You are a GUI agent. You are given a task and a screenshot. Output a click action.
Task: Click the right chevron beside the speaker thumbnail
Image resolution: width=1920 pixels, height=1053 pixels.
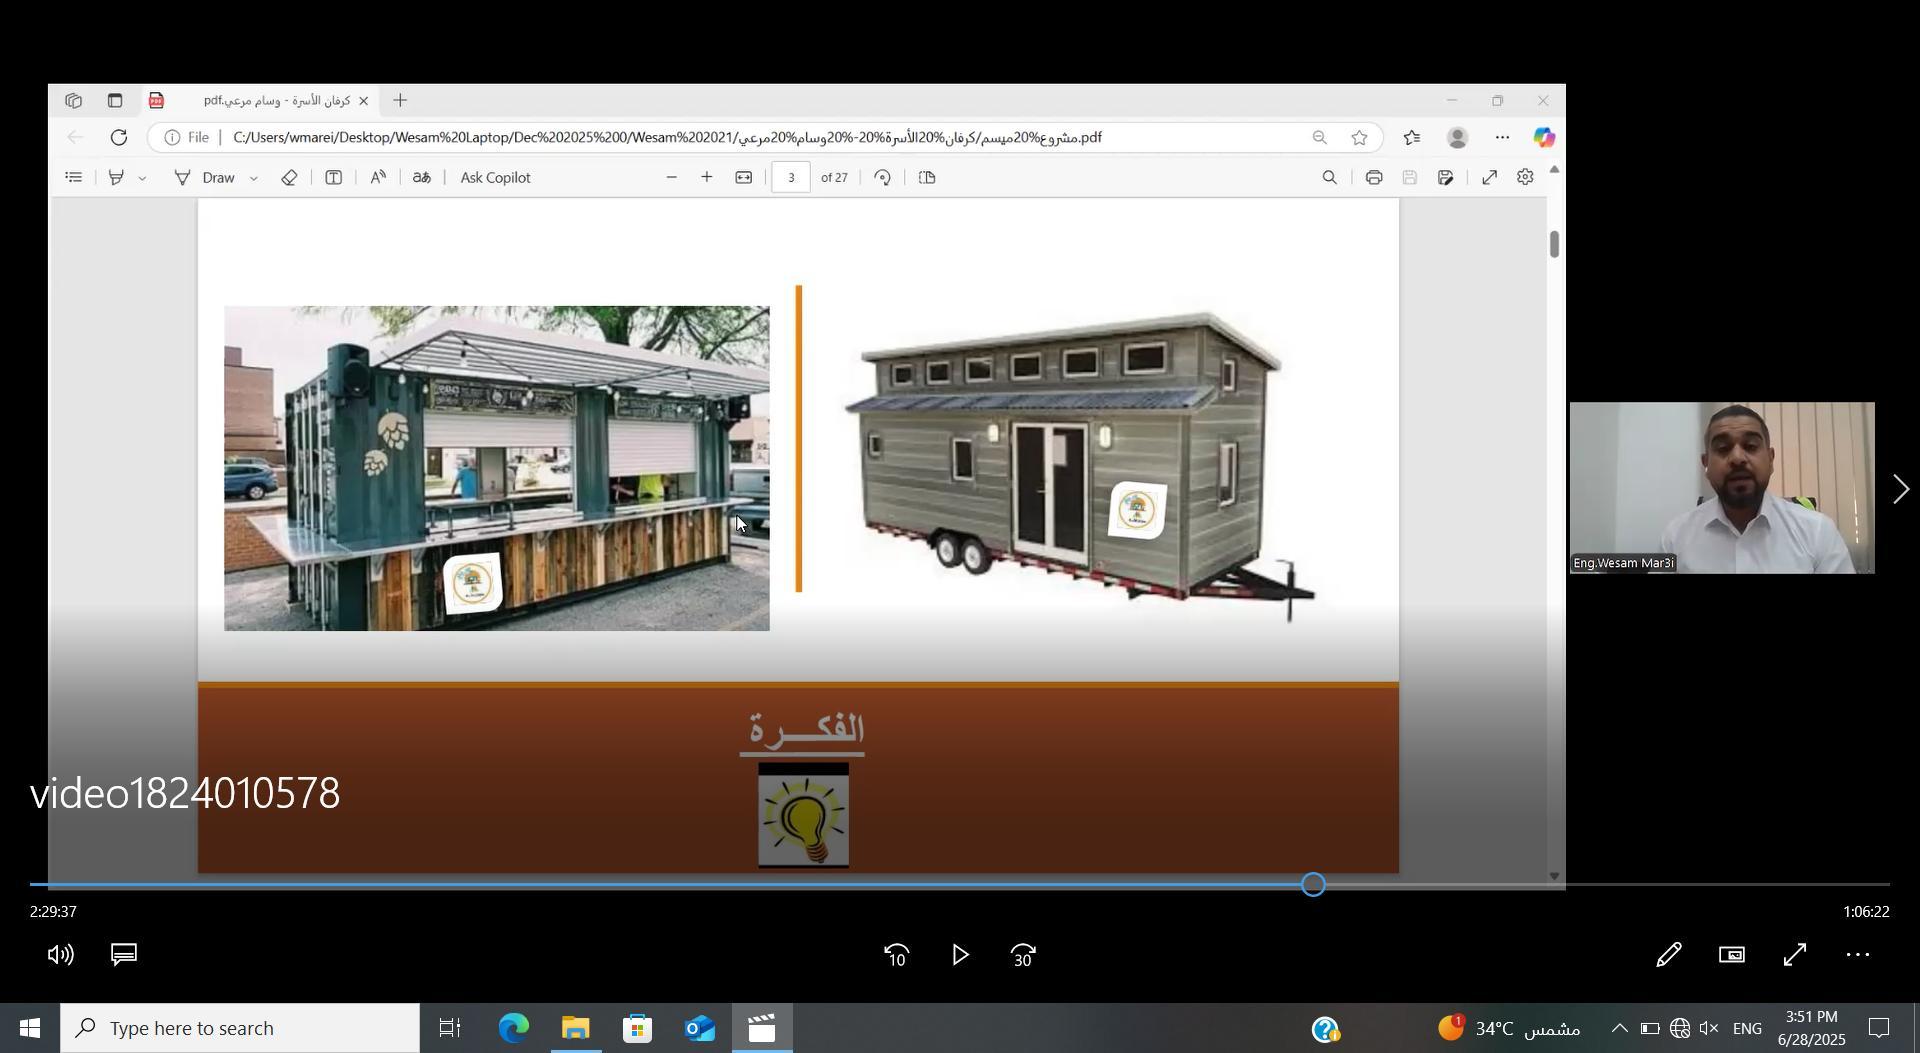(x=1900, y=489)
